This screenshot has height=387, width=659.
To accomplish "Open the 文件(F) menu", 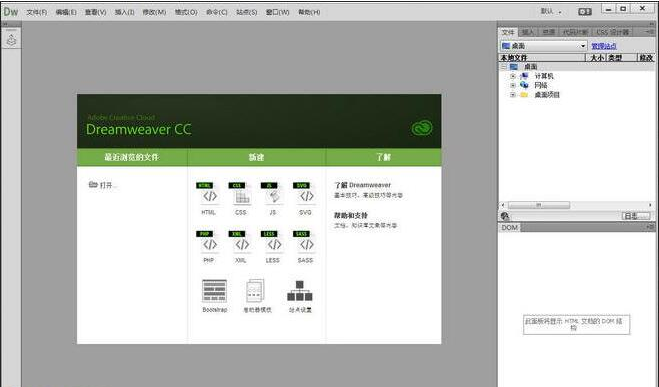I will [37, 12].
